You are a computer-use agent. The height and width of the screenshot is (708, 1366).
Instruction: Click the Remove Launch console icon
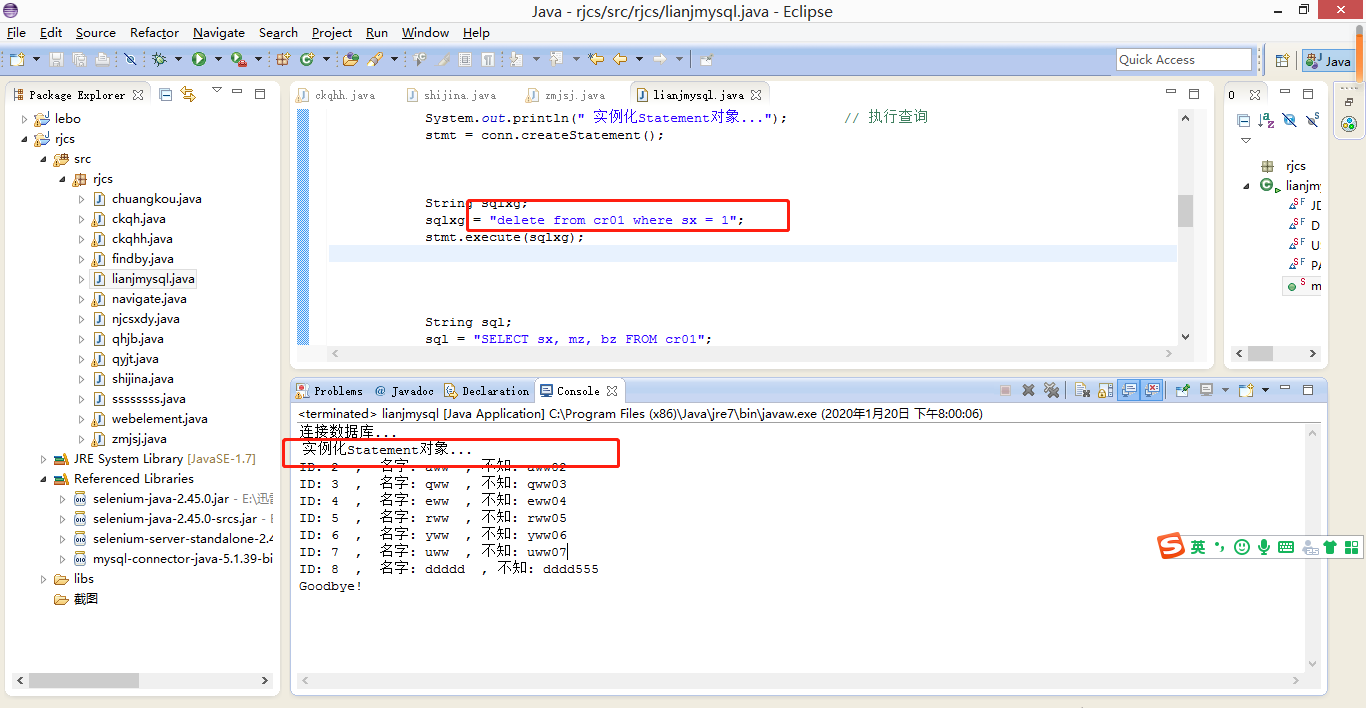click(x=1028, y=390)
